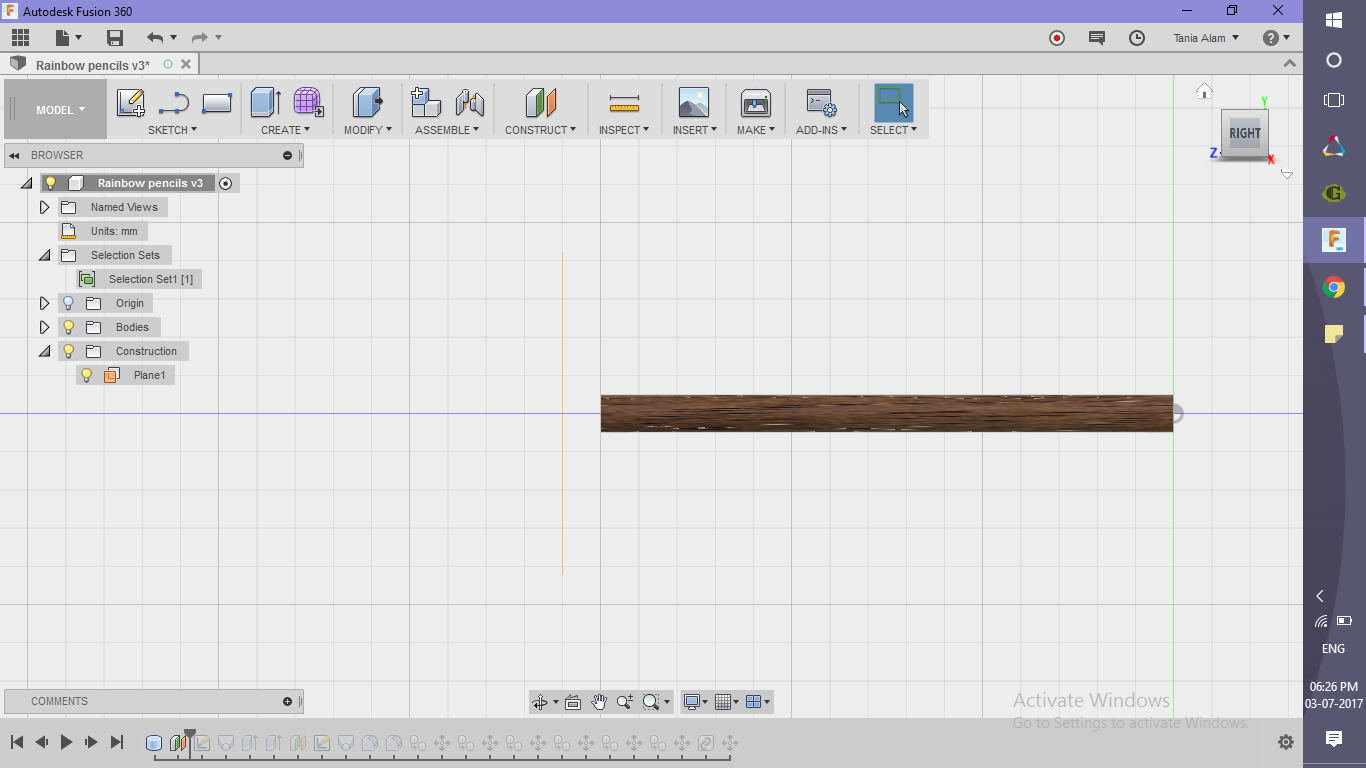Switch to the Rainbow pencils v3* document tab
1366x768 pixels.
coord(92,65)
